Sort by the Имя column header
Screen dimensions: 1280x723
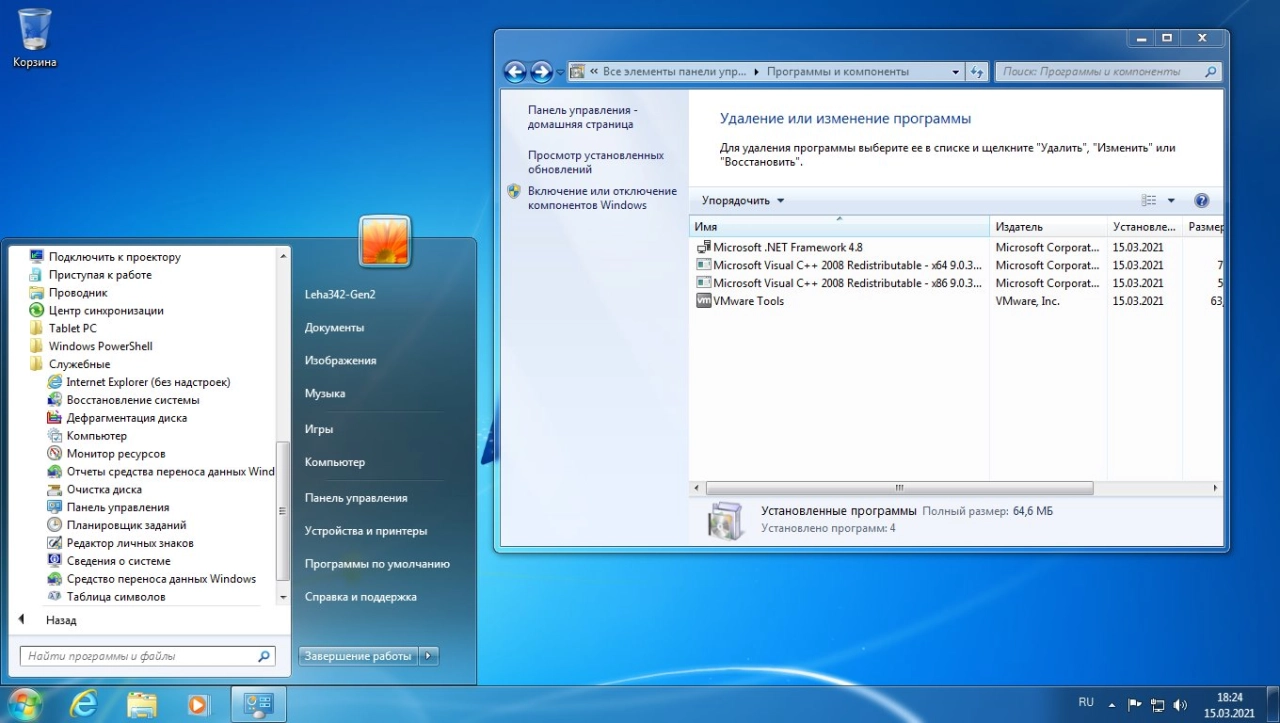click(839, 227)
